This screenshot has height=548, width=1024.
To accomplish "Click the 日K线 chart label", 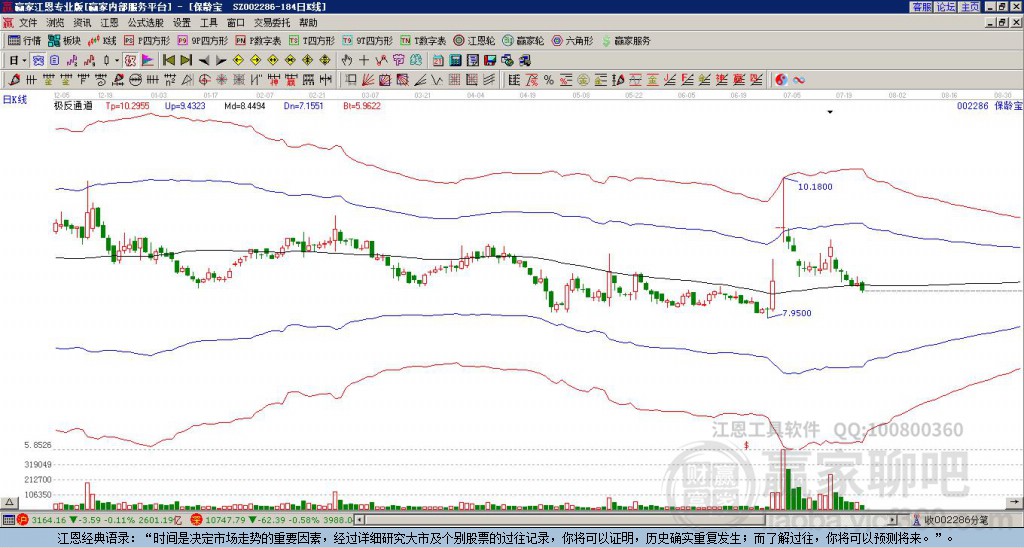I will [x=16, y=100].
